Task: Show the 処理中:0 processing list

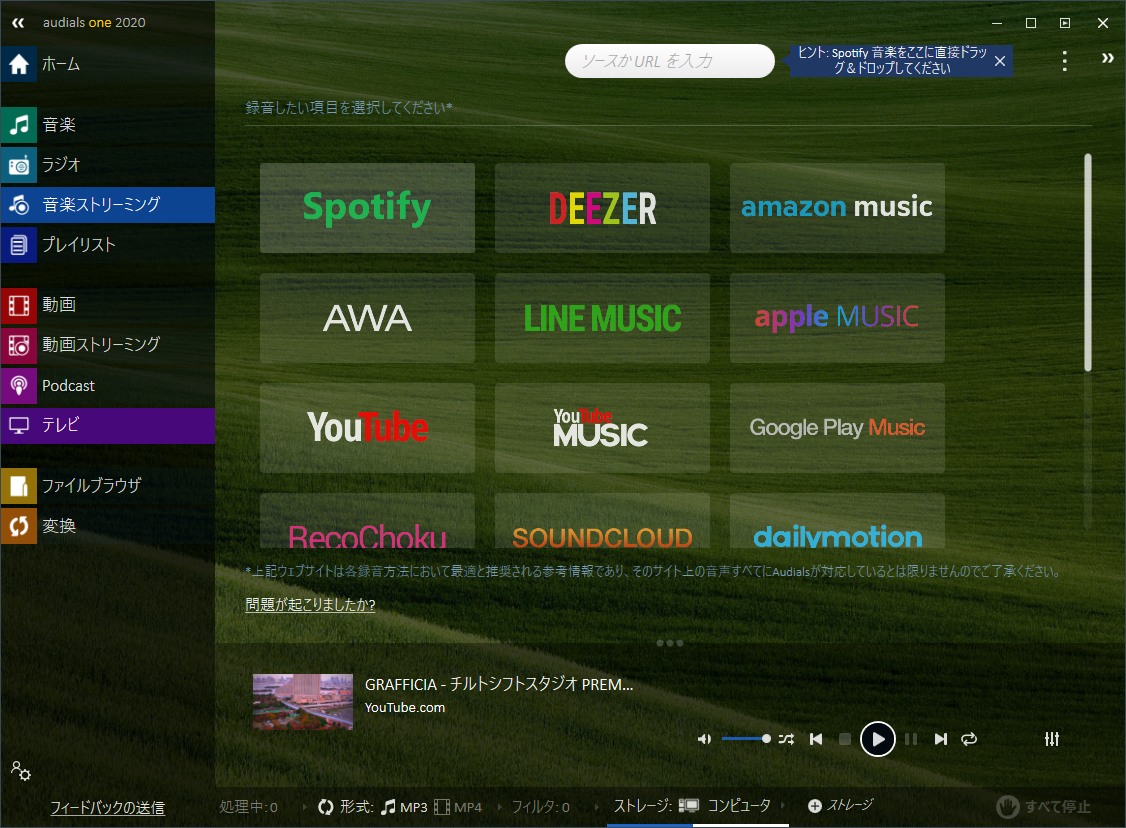Action: coord(248,807)
